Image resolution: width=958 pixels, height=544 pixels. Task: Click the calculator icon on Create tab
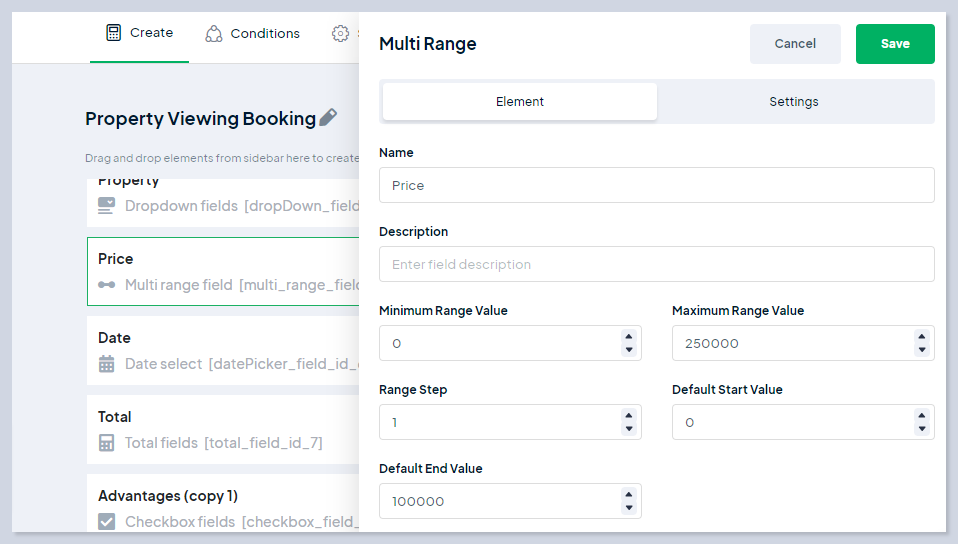[114, 33]
